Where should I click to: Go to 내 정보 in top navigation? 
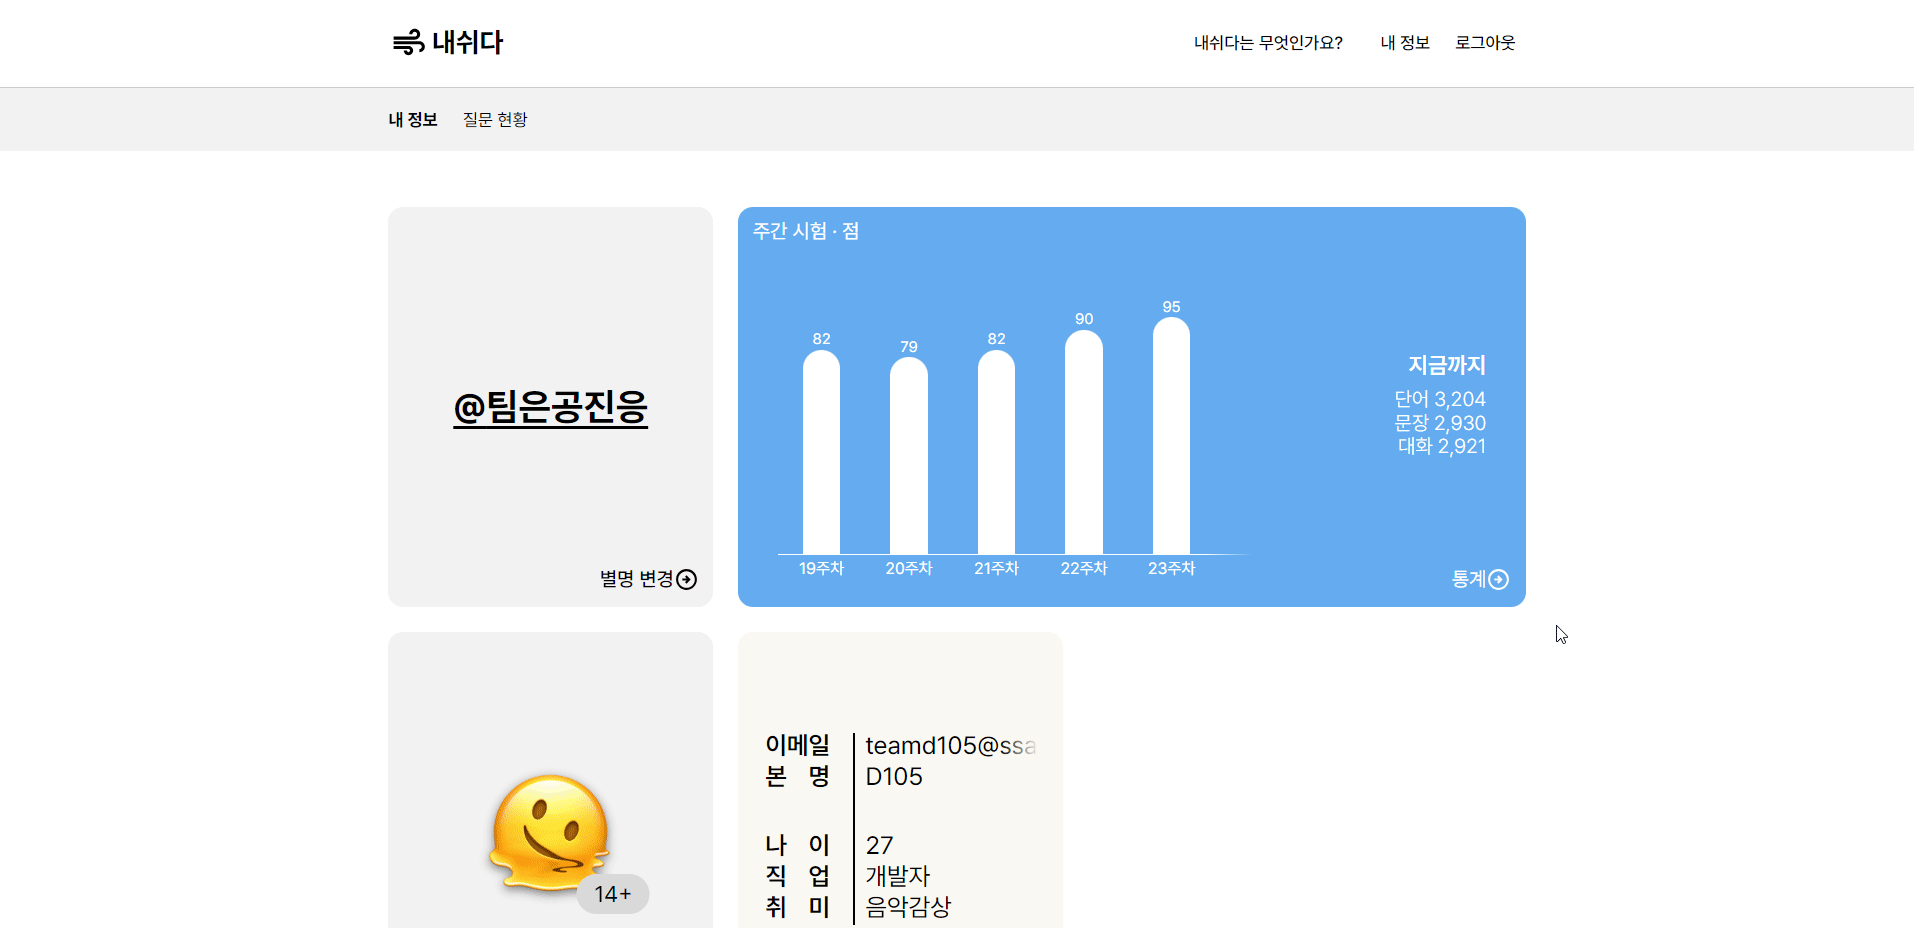click(x=1404, y=43)
